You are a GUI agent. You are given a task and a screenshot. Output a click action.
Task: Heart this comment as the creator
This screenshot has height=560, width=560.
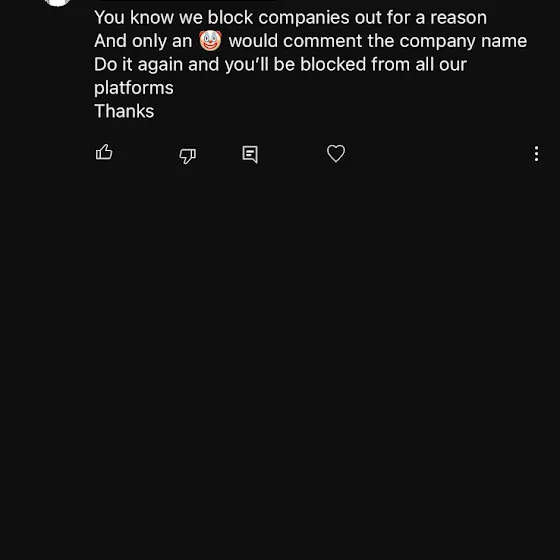[x=336, y=154]
